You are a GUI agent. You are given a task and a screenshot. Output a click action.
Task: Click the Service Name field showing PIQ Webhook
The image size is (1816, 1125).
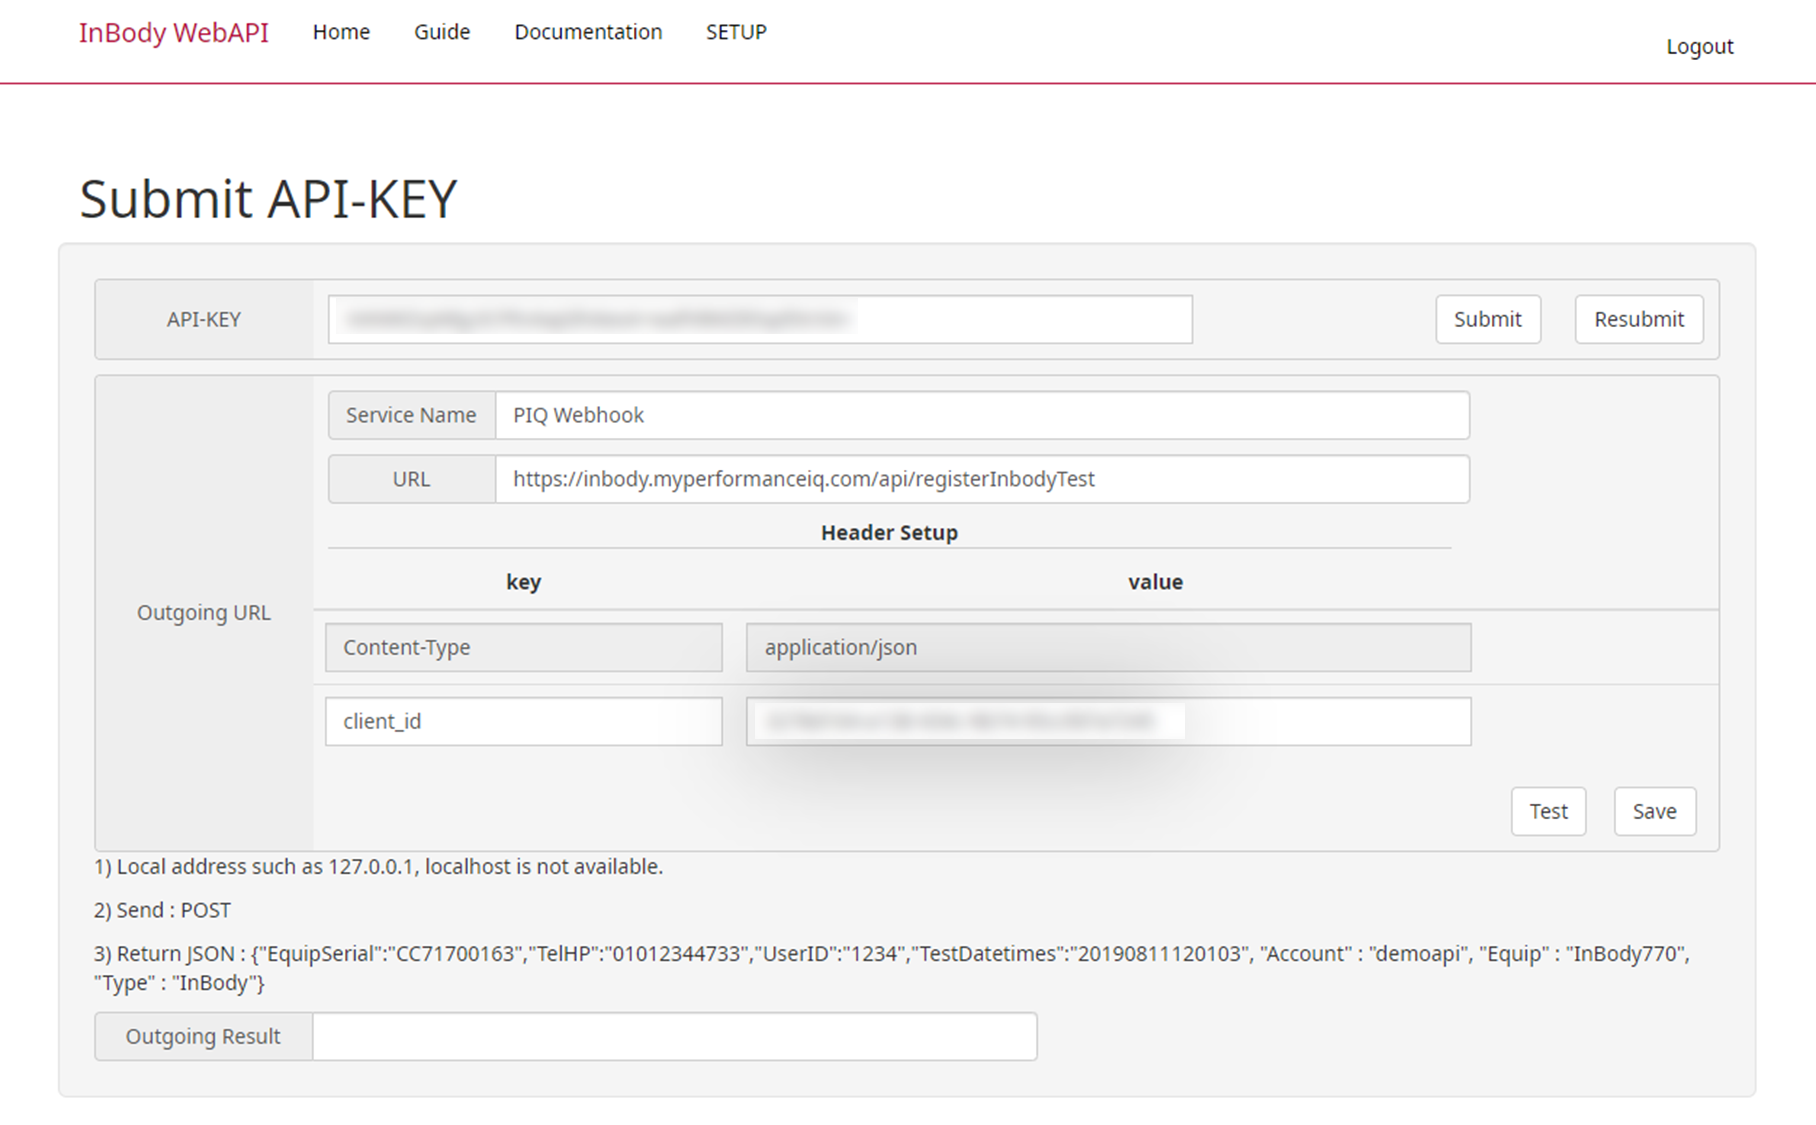point(983,415)
